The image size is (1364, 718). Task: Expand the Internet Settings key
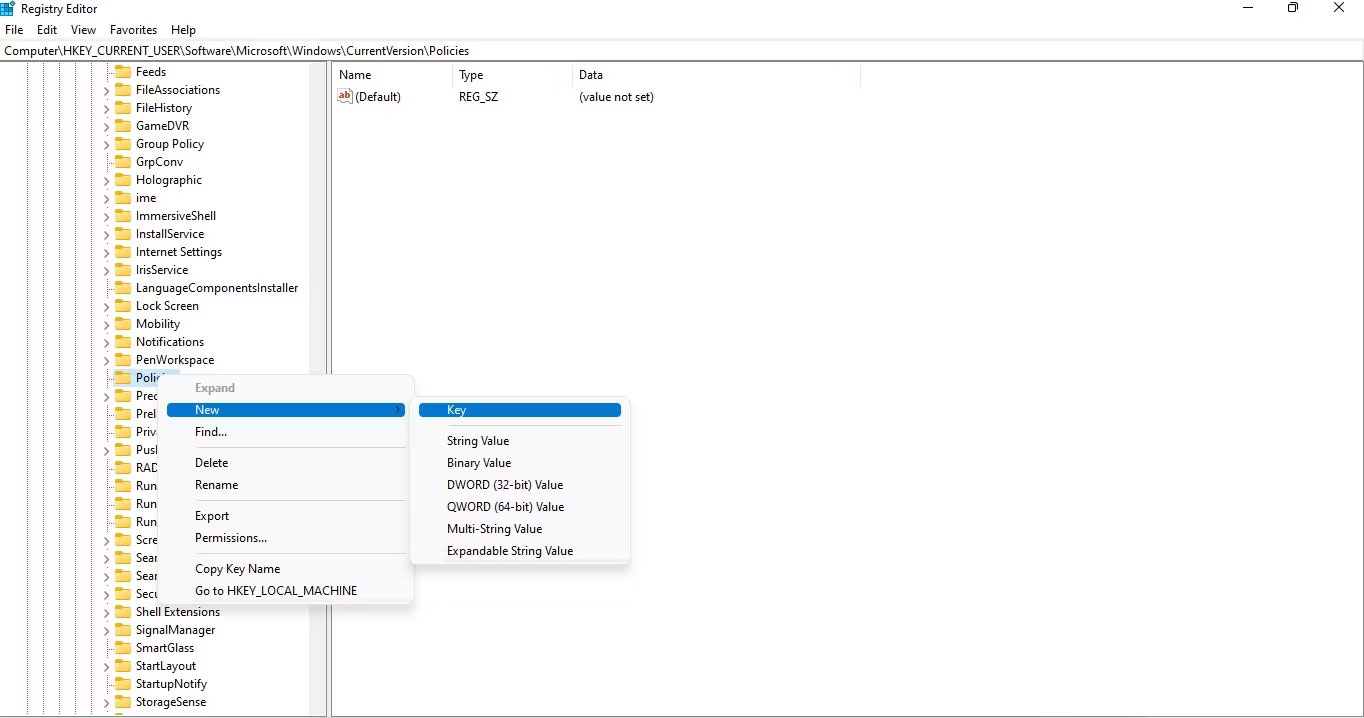106,252
